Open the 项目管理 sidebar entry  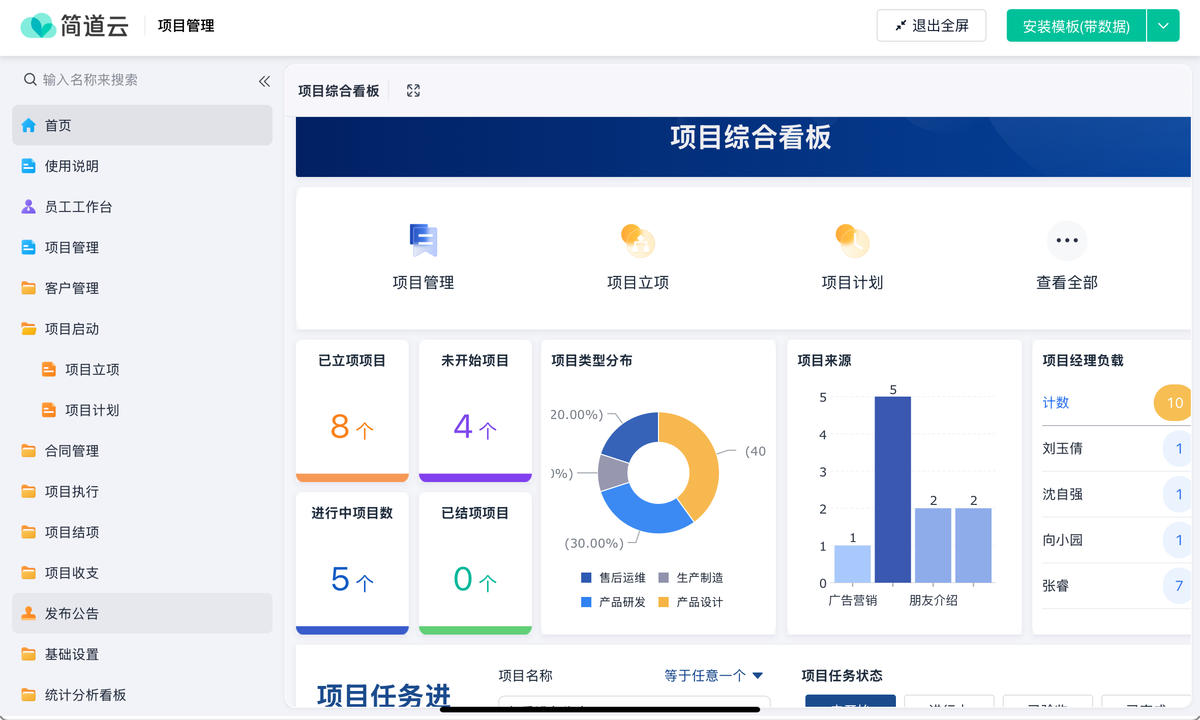tap(142, 247)
